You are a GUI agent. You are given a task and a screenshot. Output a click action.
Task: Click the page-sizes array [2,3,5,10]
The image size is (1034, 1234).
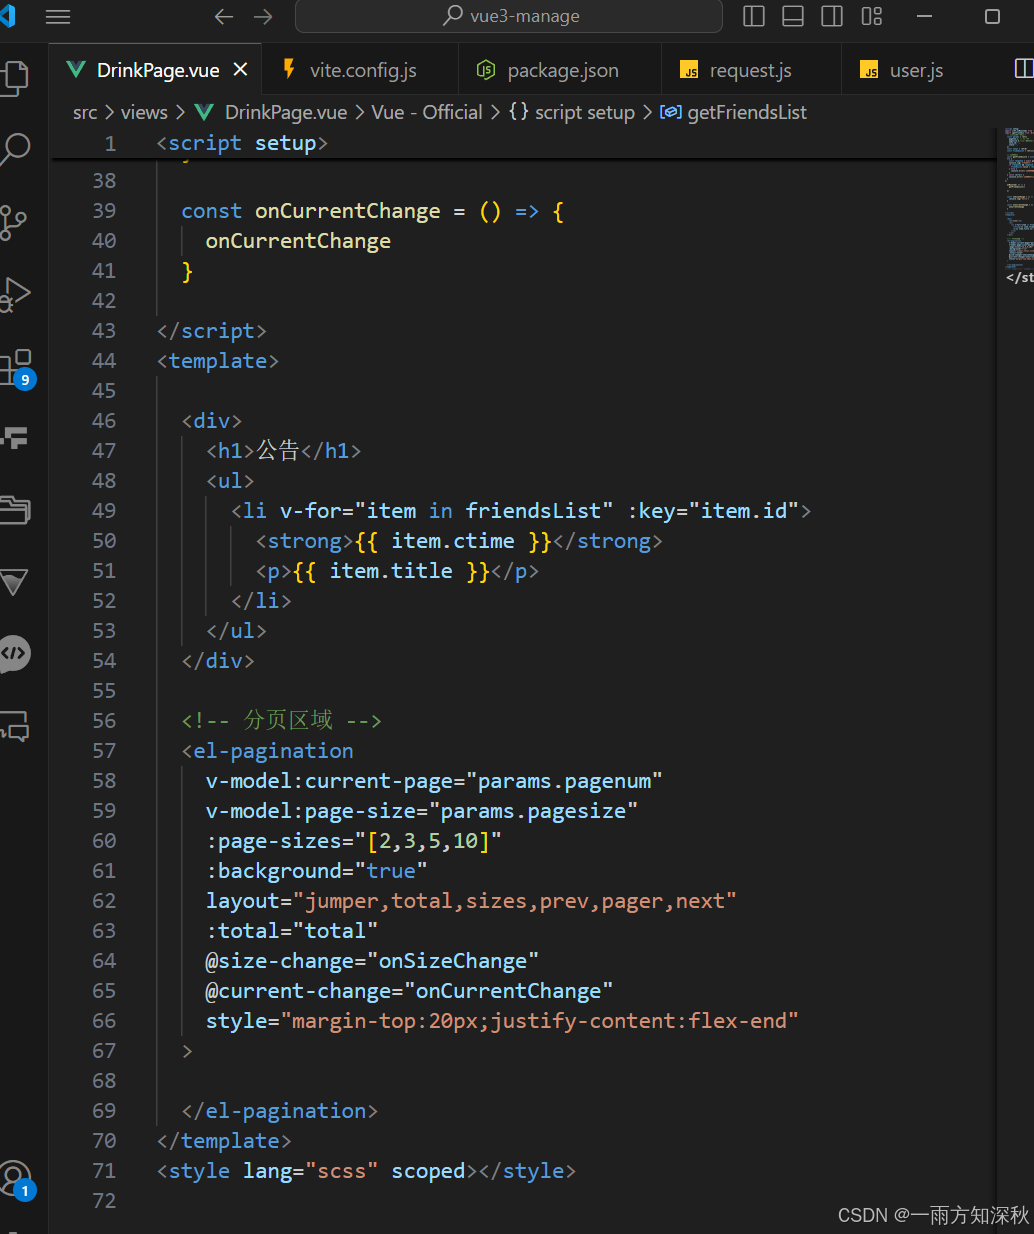[428, 841]
